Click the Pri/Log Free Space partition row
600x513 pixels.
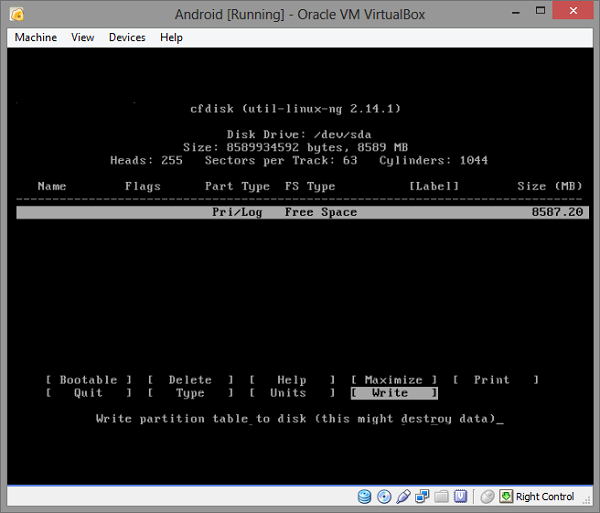click(x=302, y=212)
